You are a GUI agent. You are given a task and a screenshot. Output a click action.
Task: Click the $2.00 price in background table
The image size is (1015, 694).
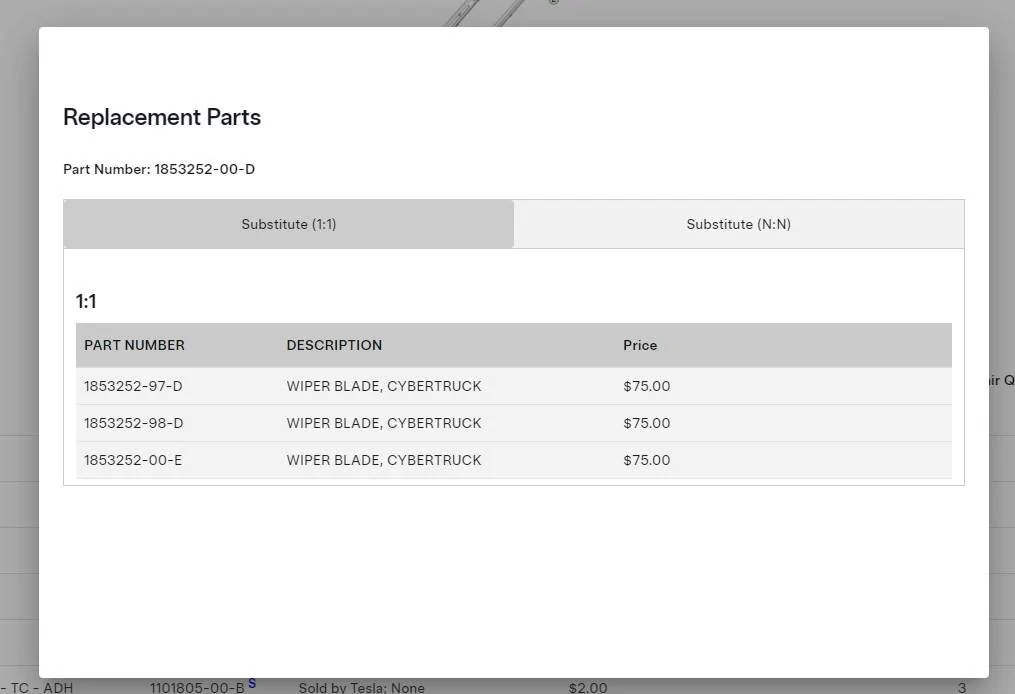tap(588, 688)
